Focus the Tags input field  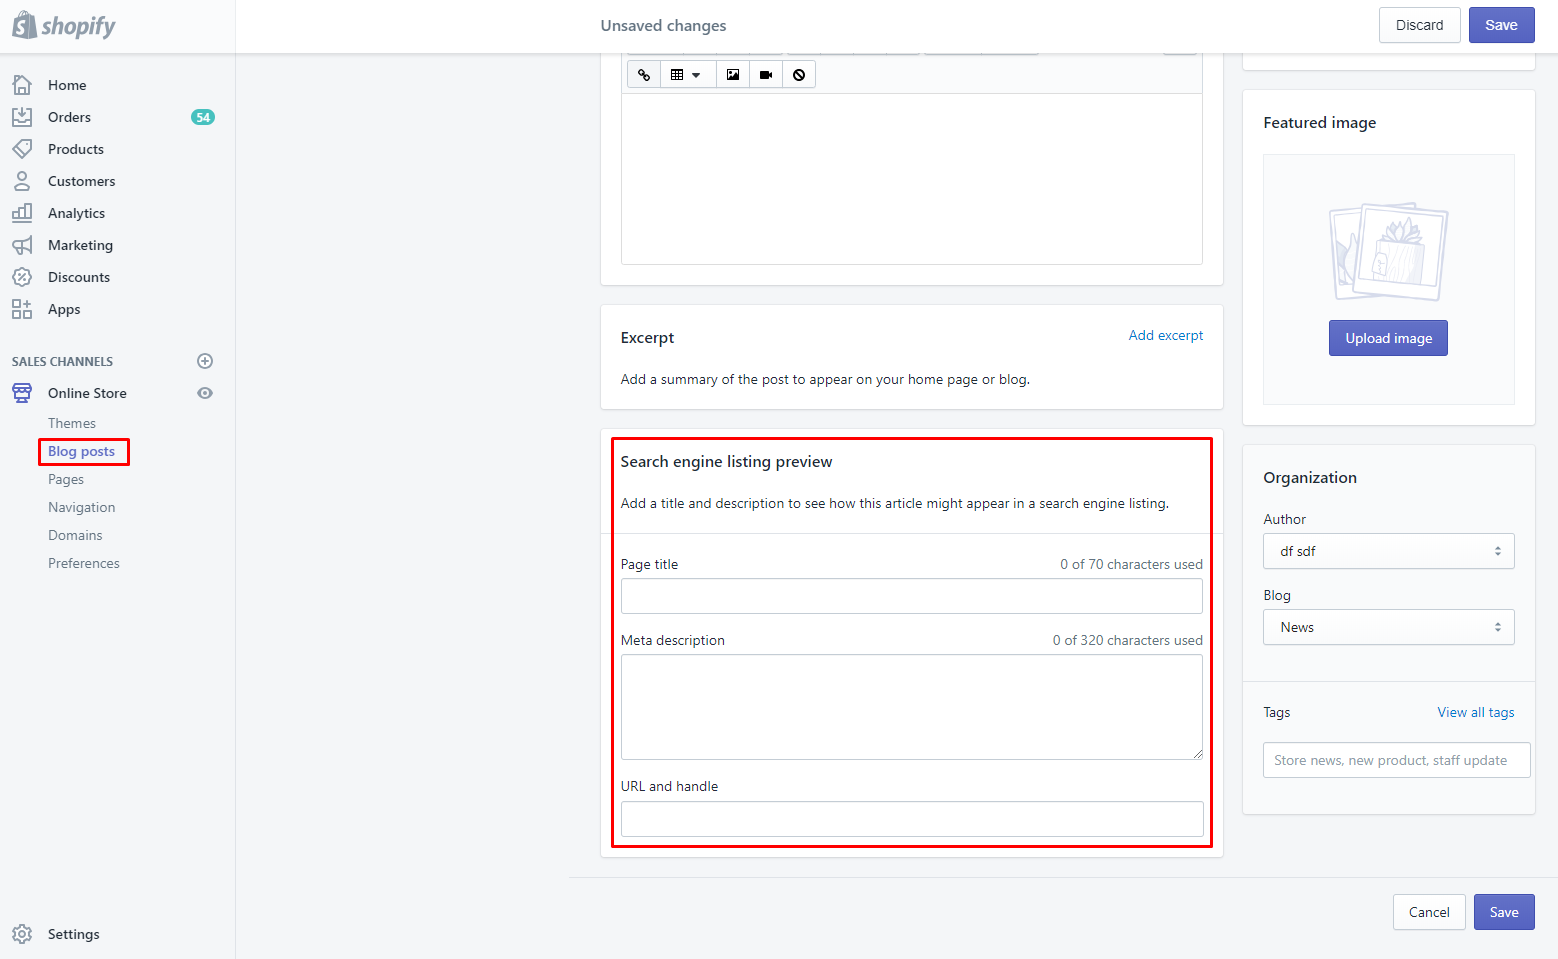[1396, 760]
